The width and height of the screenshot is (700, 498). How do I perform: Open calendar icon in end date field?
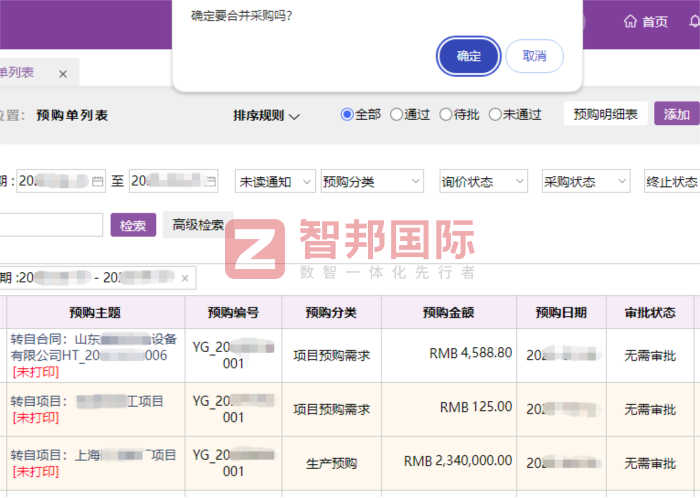click(210, 181)
